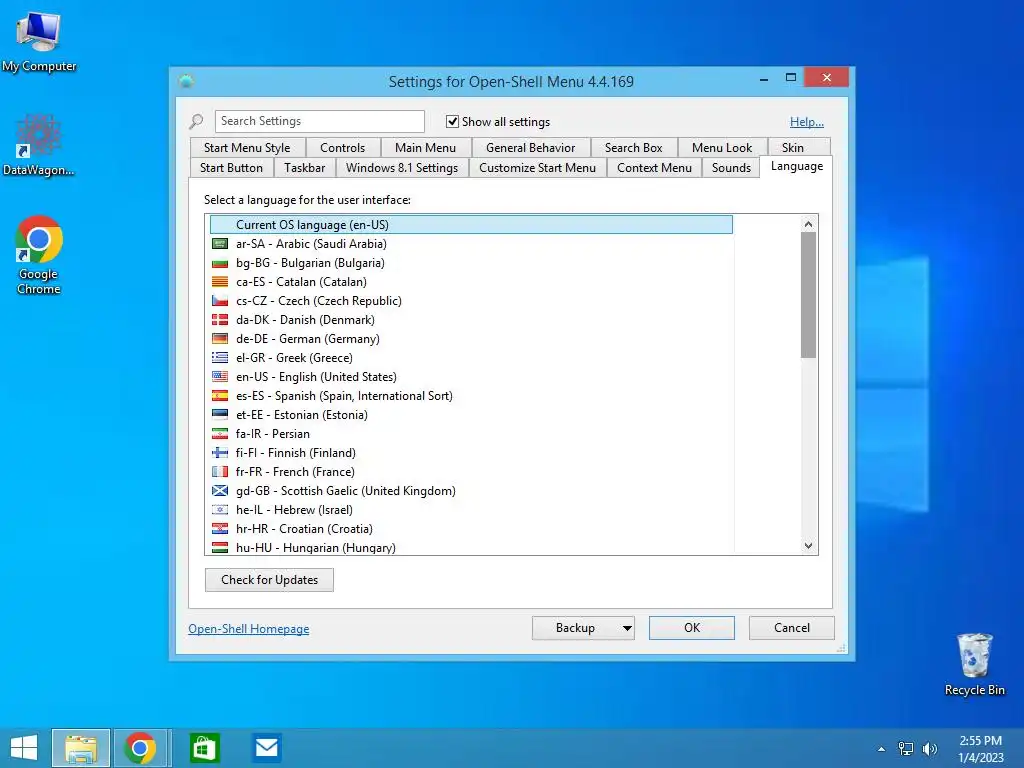
Task: Select Current OS language (en-US)
Action: tap(471, 225)
